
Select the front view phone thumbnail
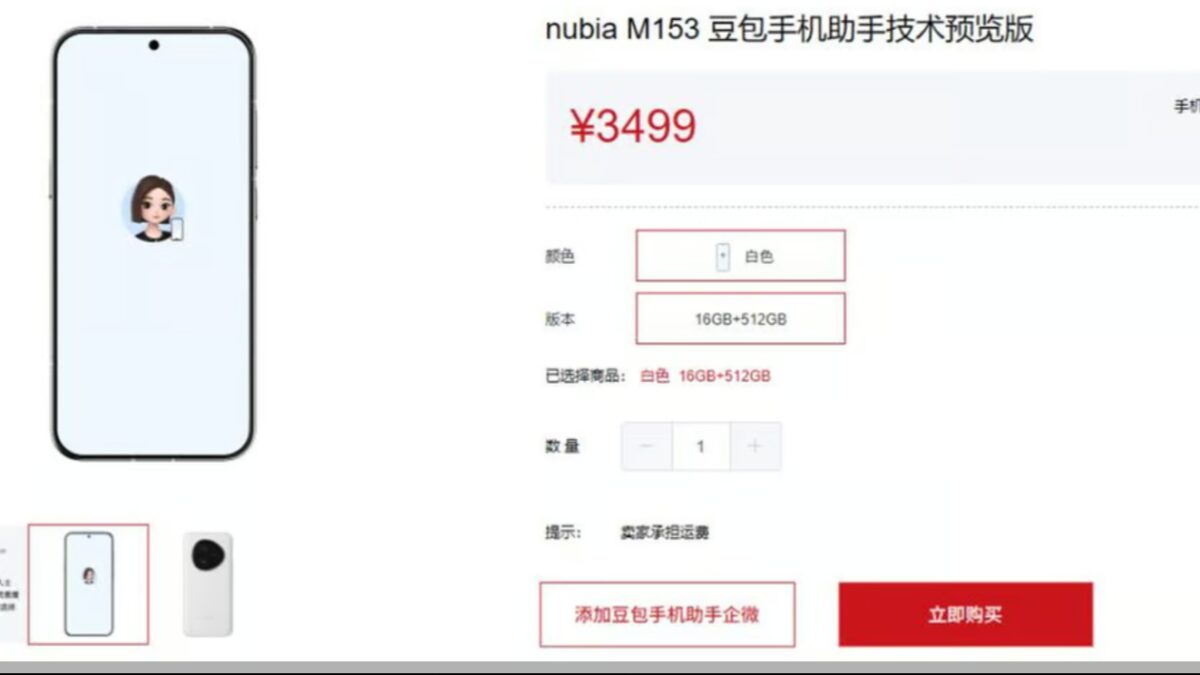click(x=88, y=584)
